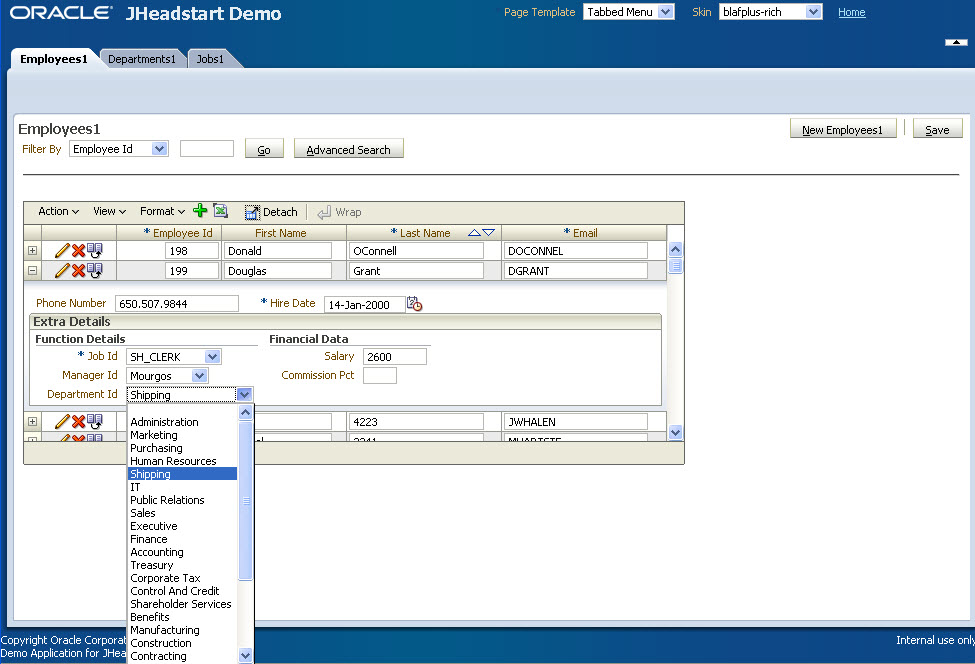Select Finance in department list

tap(182, 539)
